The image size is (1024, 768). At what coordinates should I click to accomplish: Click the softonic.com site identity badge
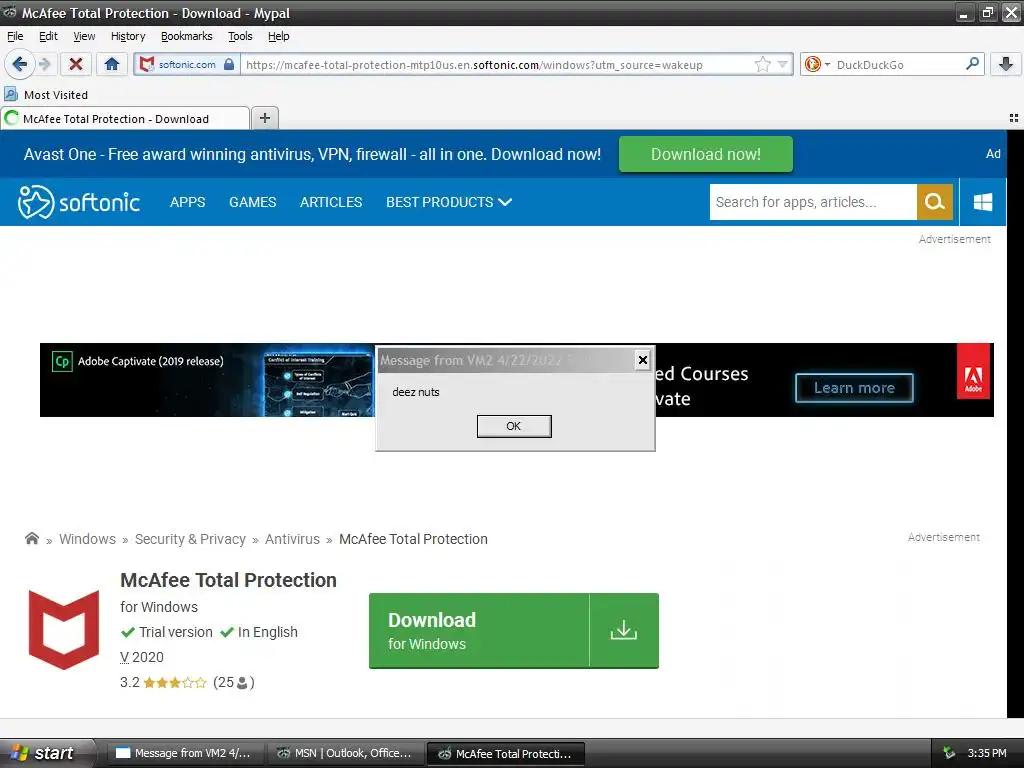187,64
